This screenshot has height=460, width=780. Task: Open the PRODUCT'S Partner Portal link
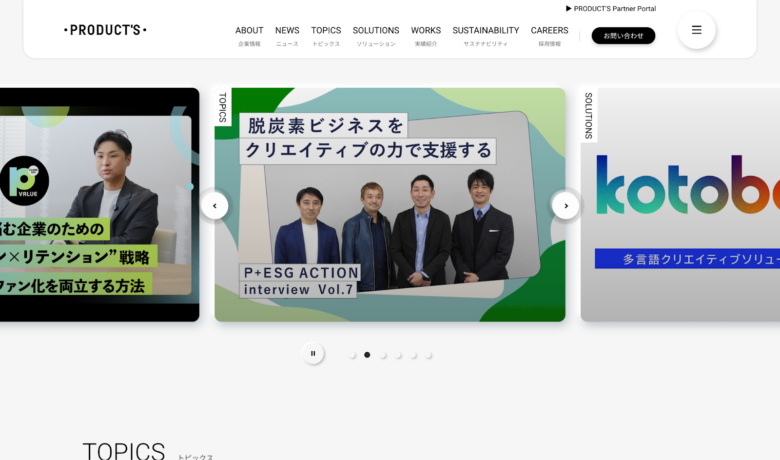click(x=611, y=8)
